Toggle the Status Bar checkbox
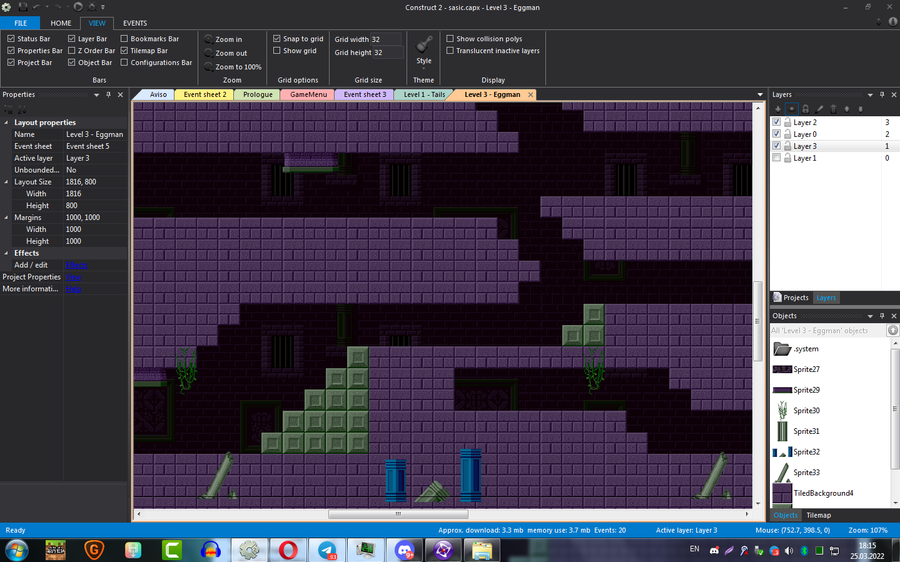 [11, 38]
